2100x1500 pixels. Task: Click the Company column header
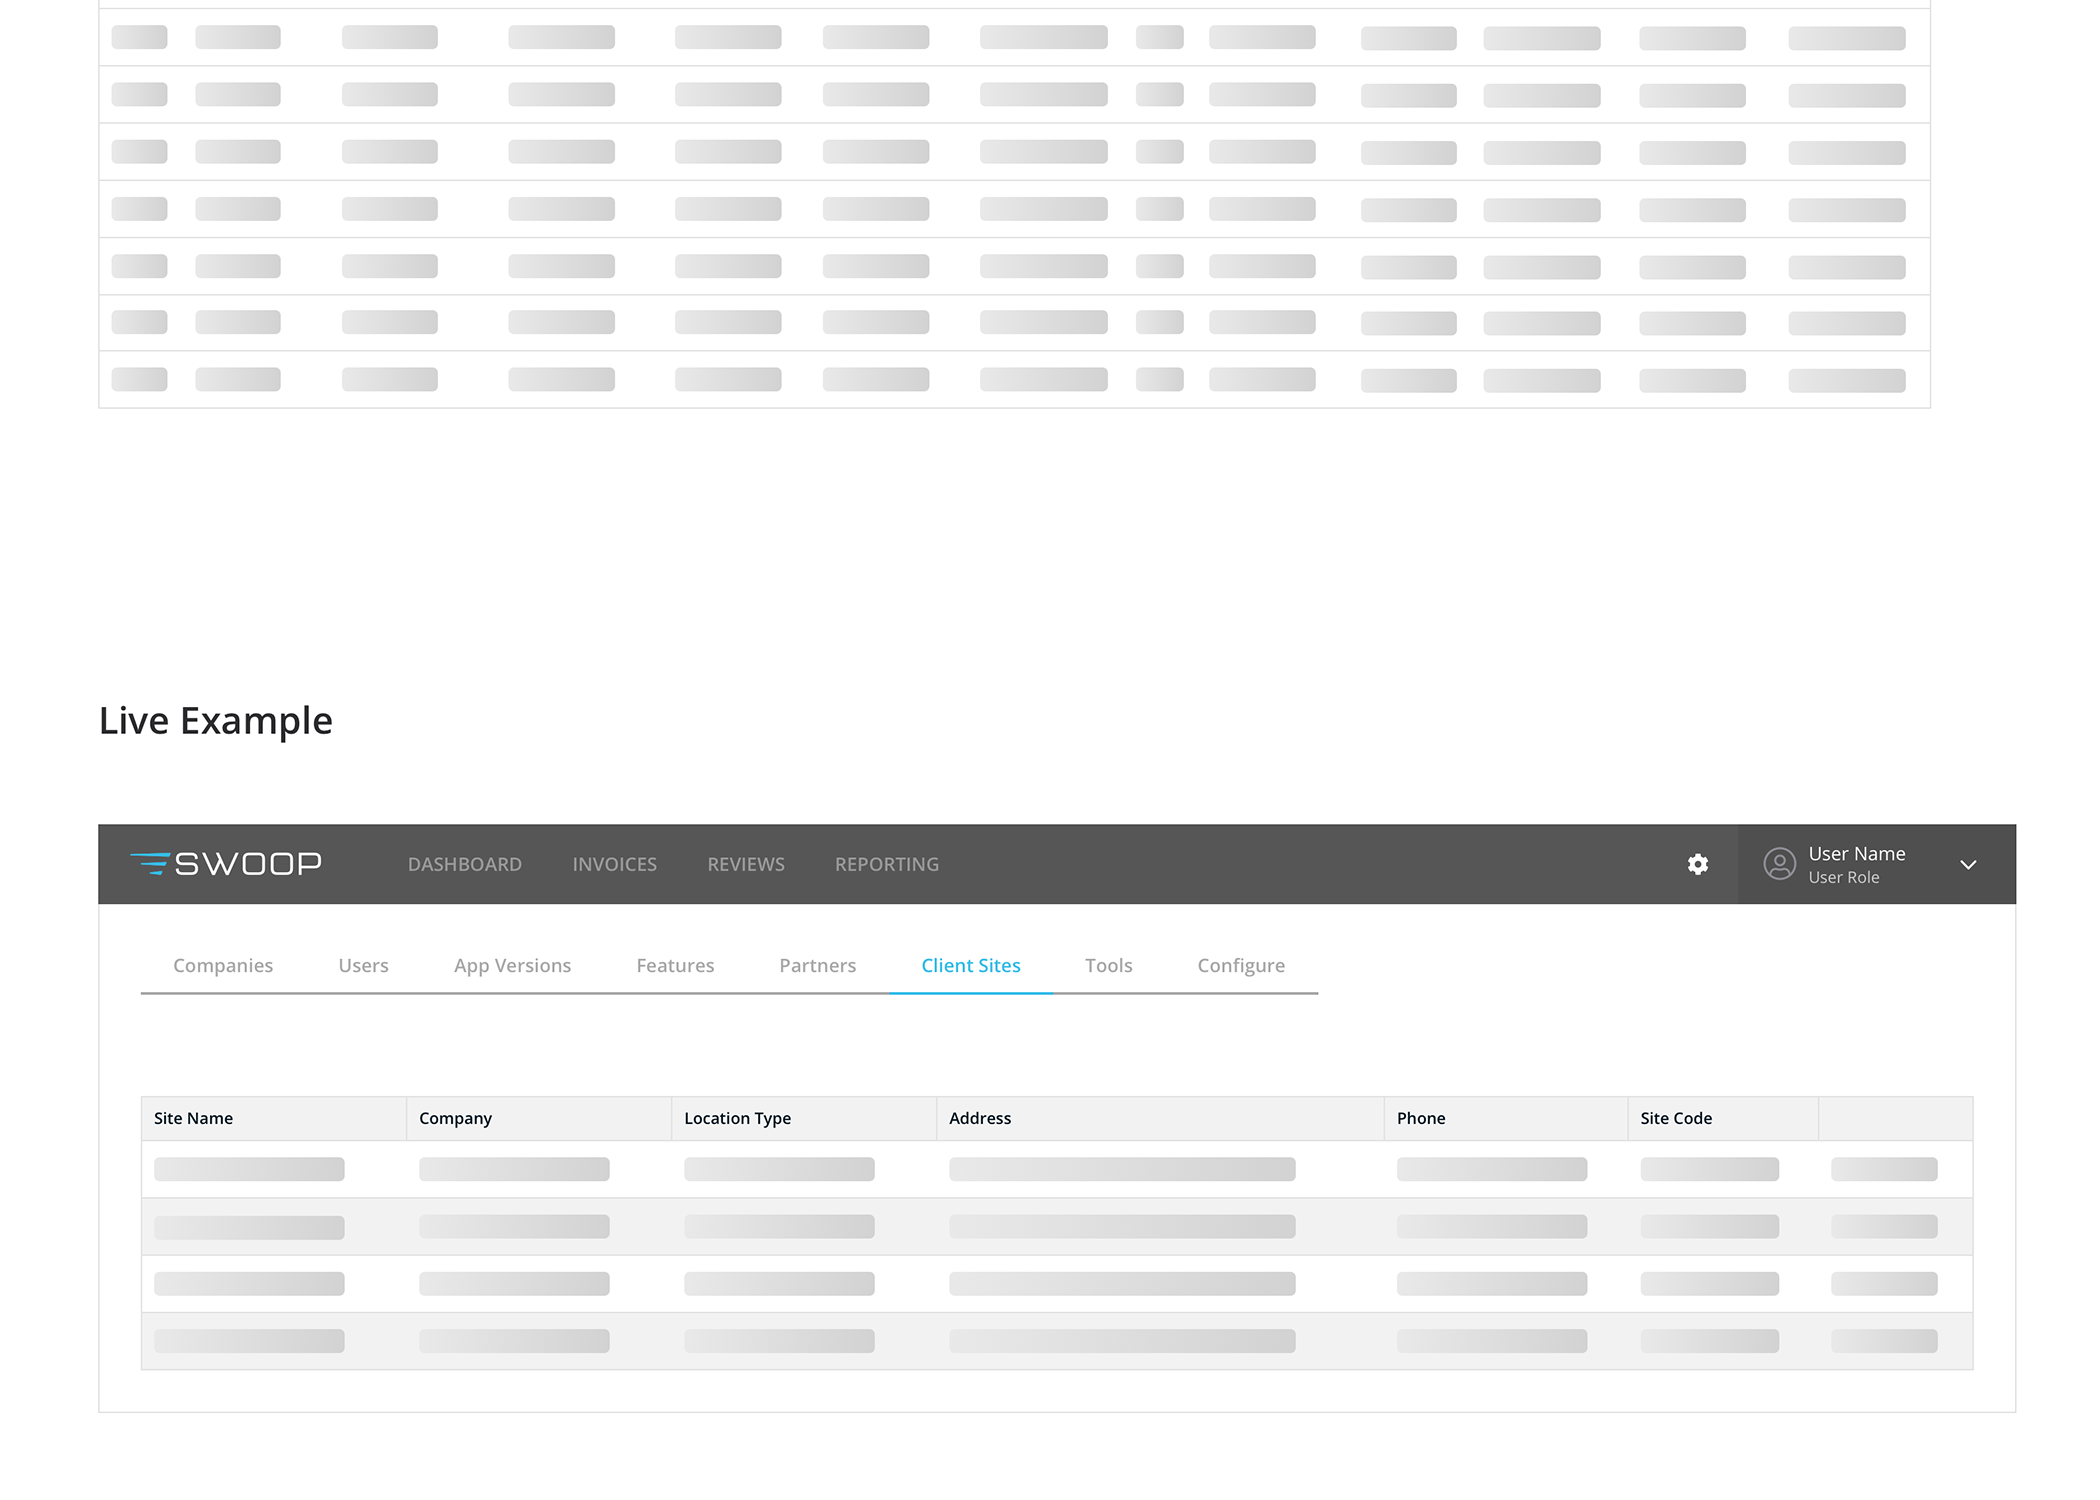pos(539,1118)
